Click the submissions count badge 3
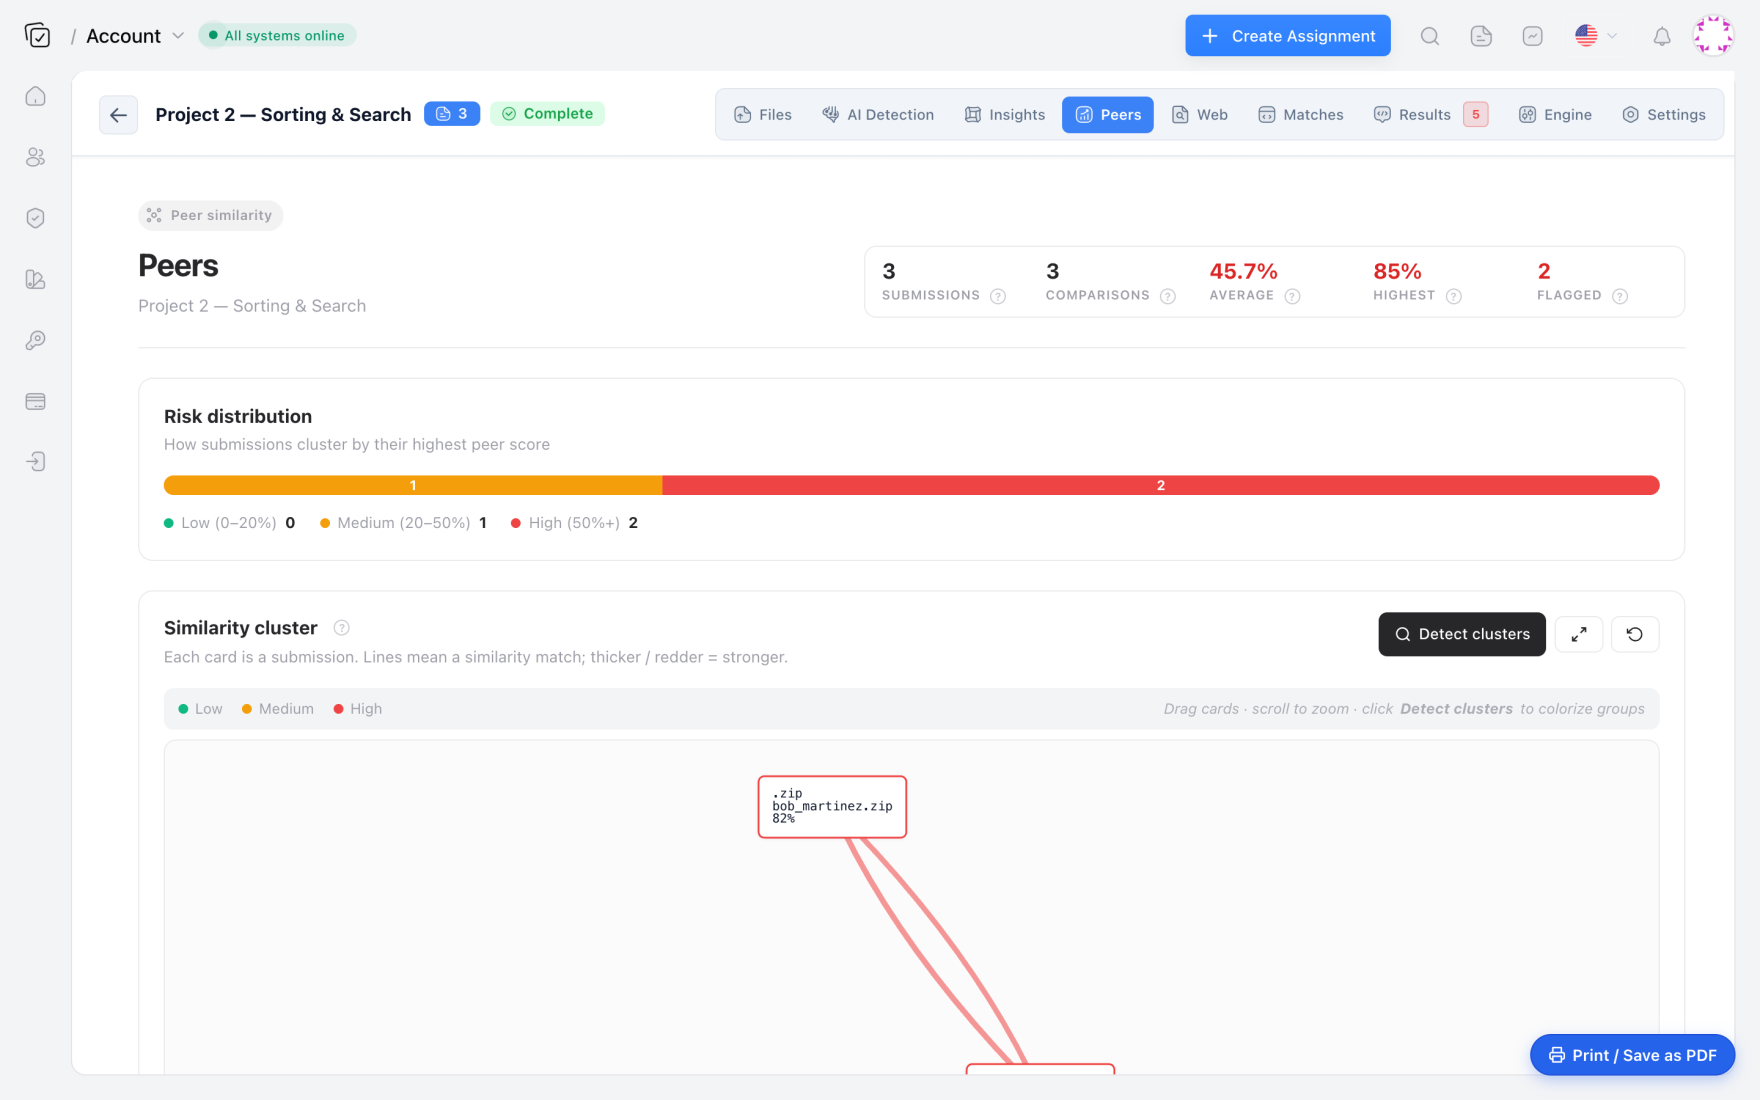 point(452,114)
